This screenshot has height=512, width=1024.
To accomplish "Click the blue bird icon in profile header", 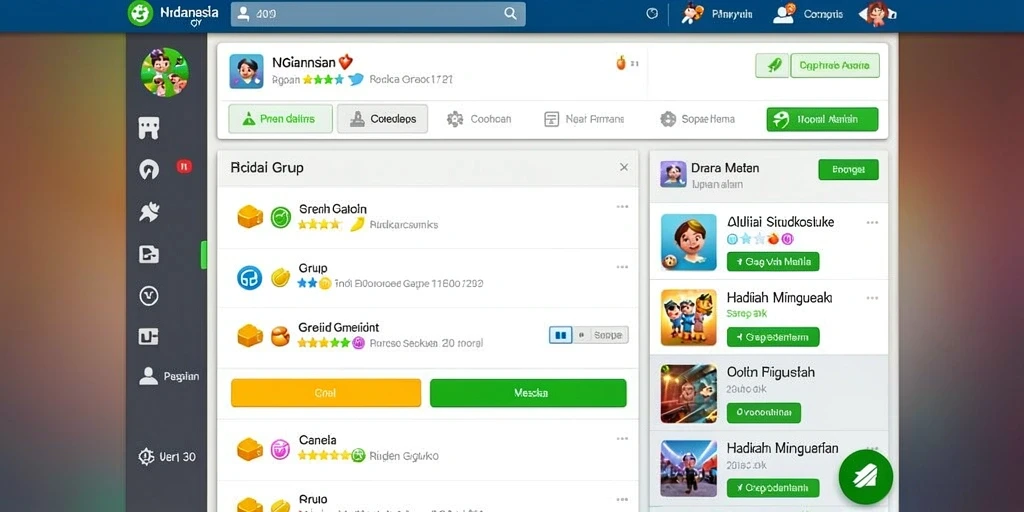I will (356, 80).
